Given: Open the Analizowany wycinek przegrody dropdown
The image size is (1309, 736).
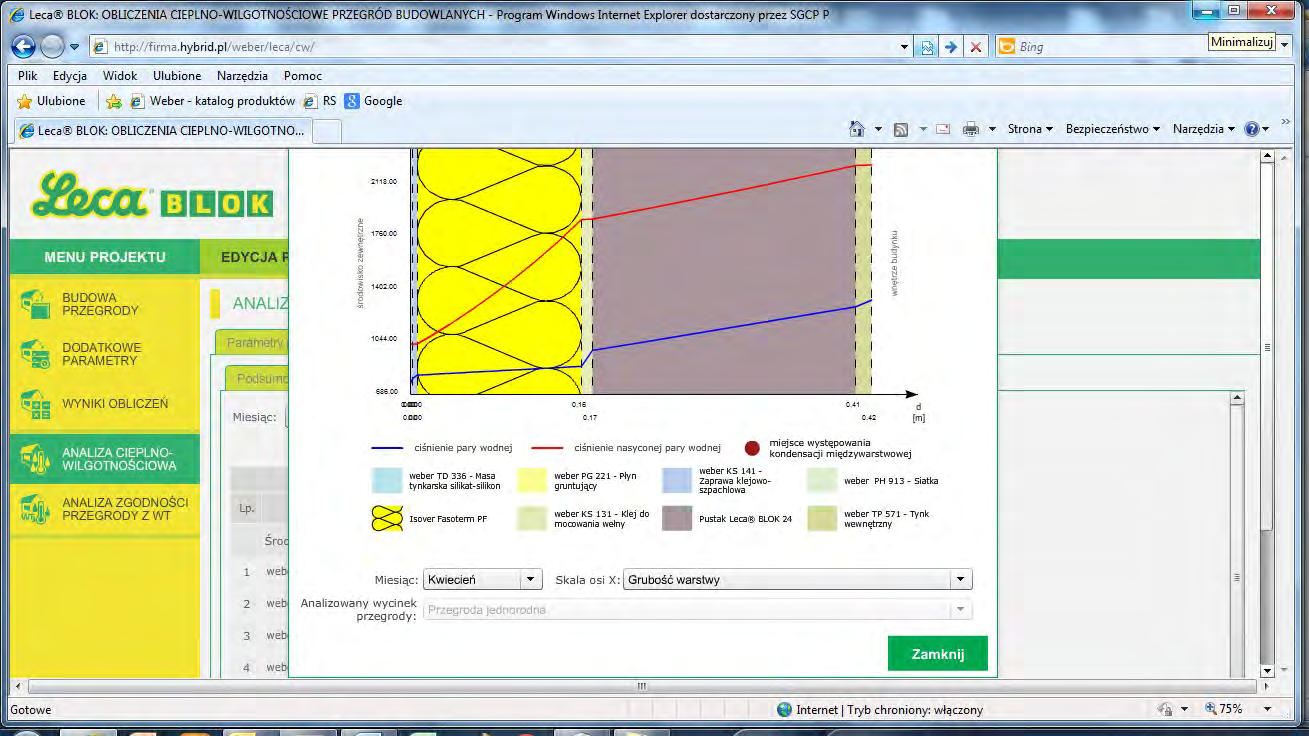Looking at the screenshot, I should pyautogui.click(x=697, y=610).
